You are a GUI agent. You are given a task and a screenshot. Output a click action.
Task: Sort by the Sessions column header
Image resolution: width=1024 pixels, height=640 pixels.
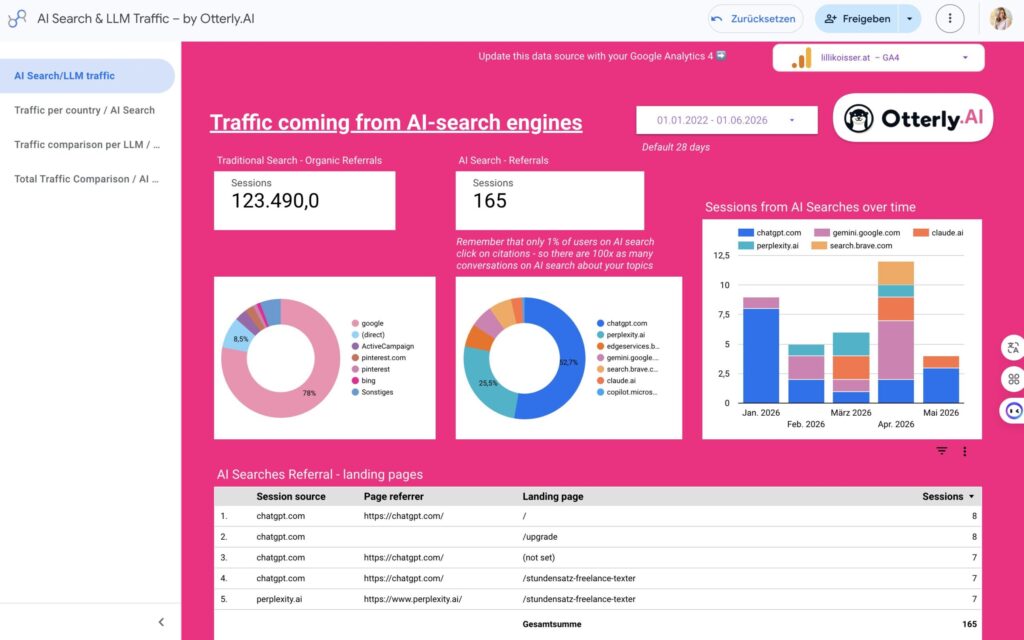click(948, 496)
